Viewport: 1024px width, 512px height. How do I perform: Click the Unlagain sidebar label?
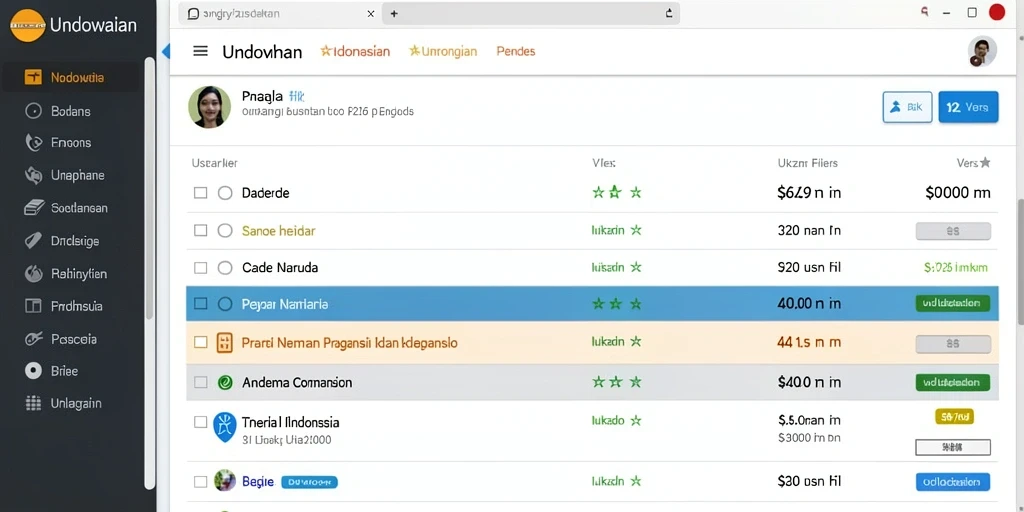coord(76,403)
